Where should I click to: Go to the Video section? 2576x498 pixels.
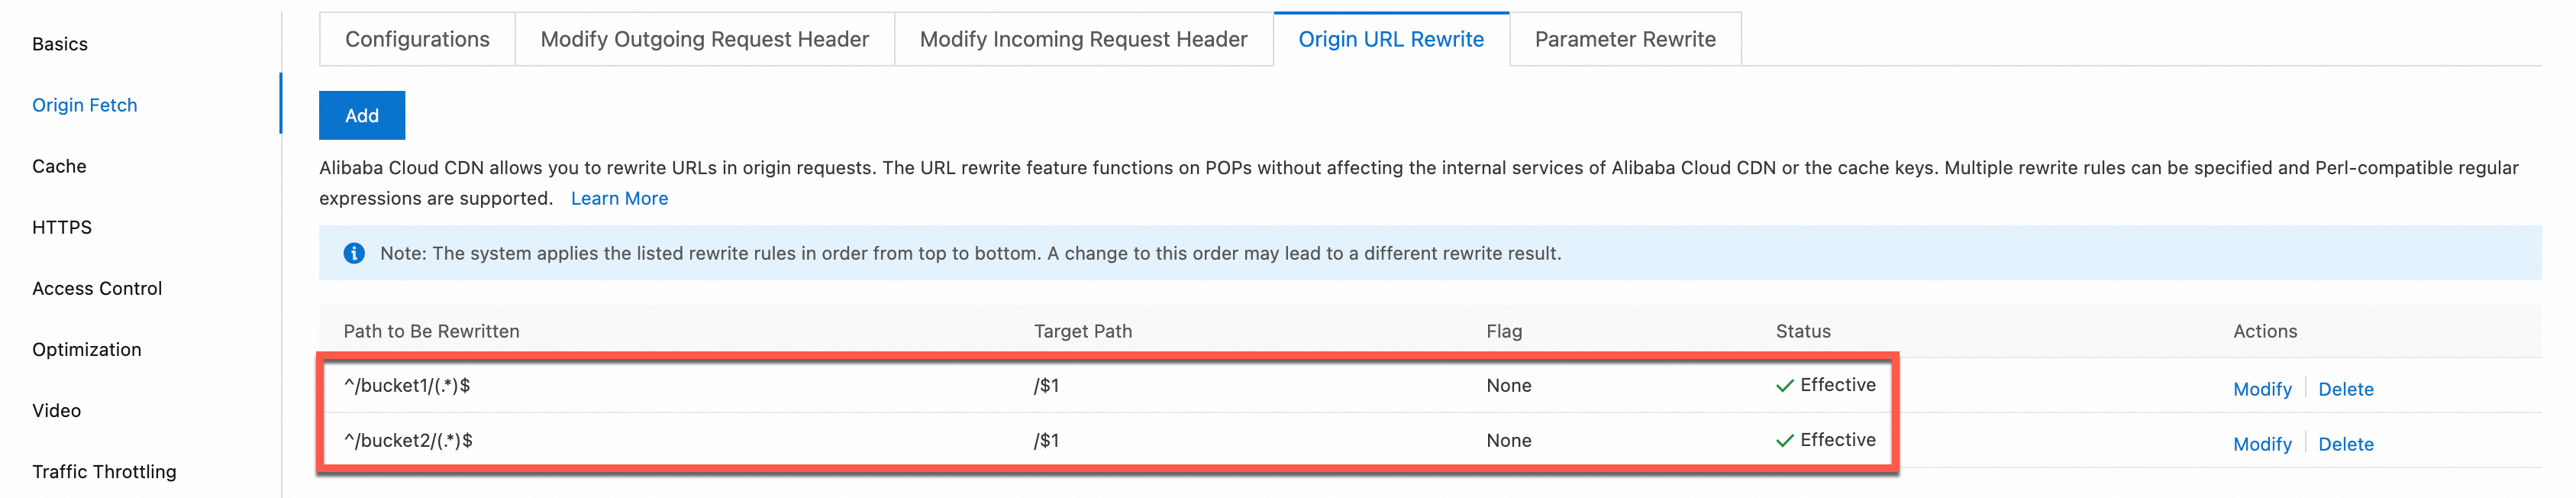57,410
